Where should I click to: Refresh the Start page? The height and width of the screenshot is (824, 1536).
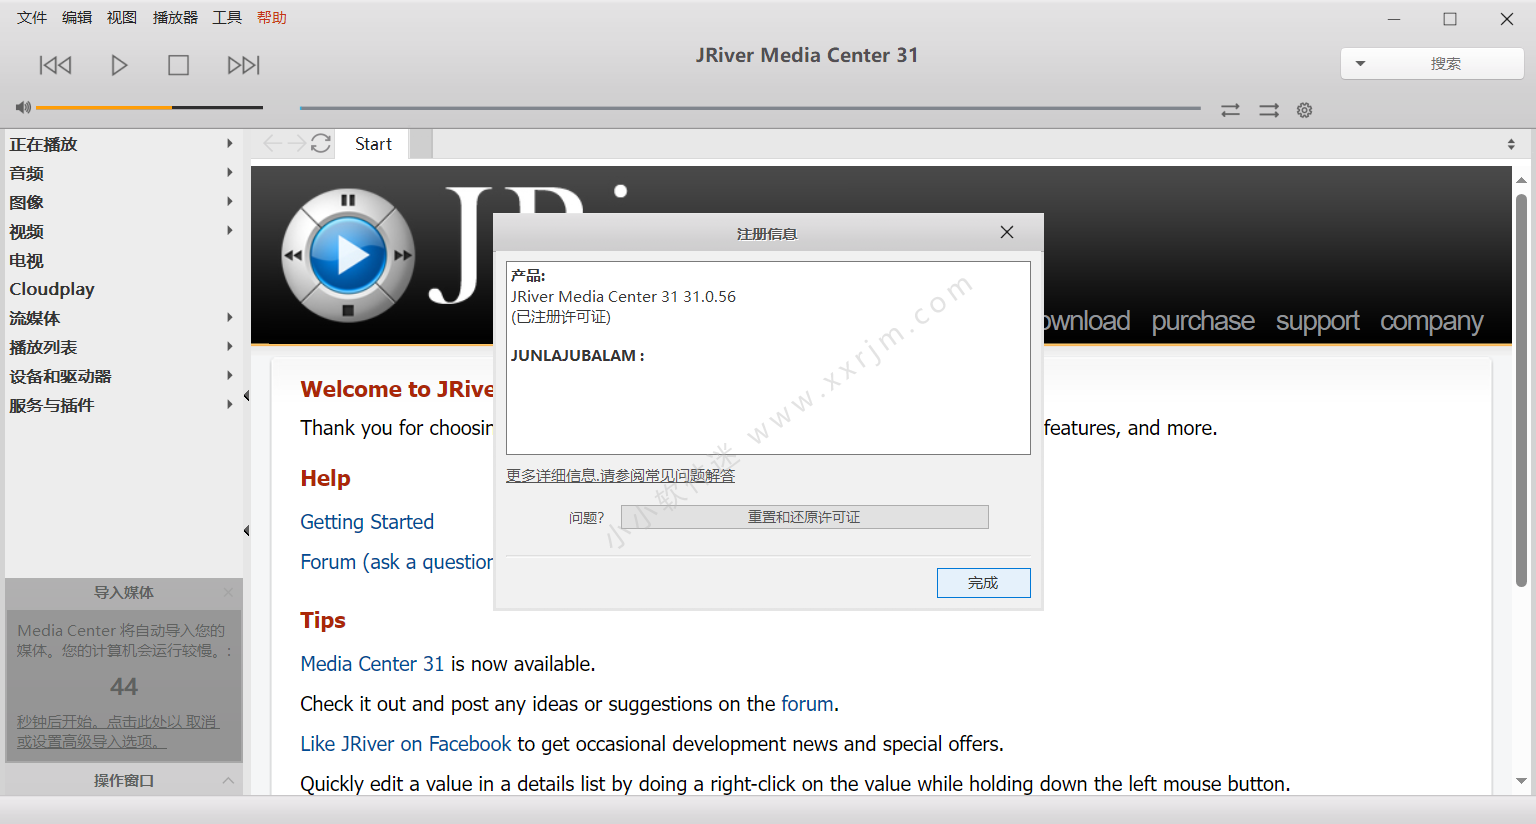pyautogui.click(x=321, y=144)
